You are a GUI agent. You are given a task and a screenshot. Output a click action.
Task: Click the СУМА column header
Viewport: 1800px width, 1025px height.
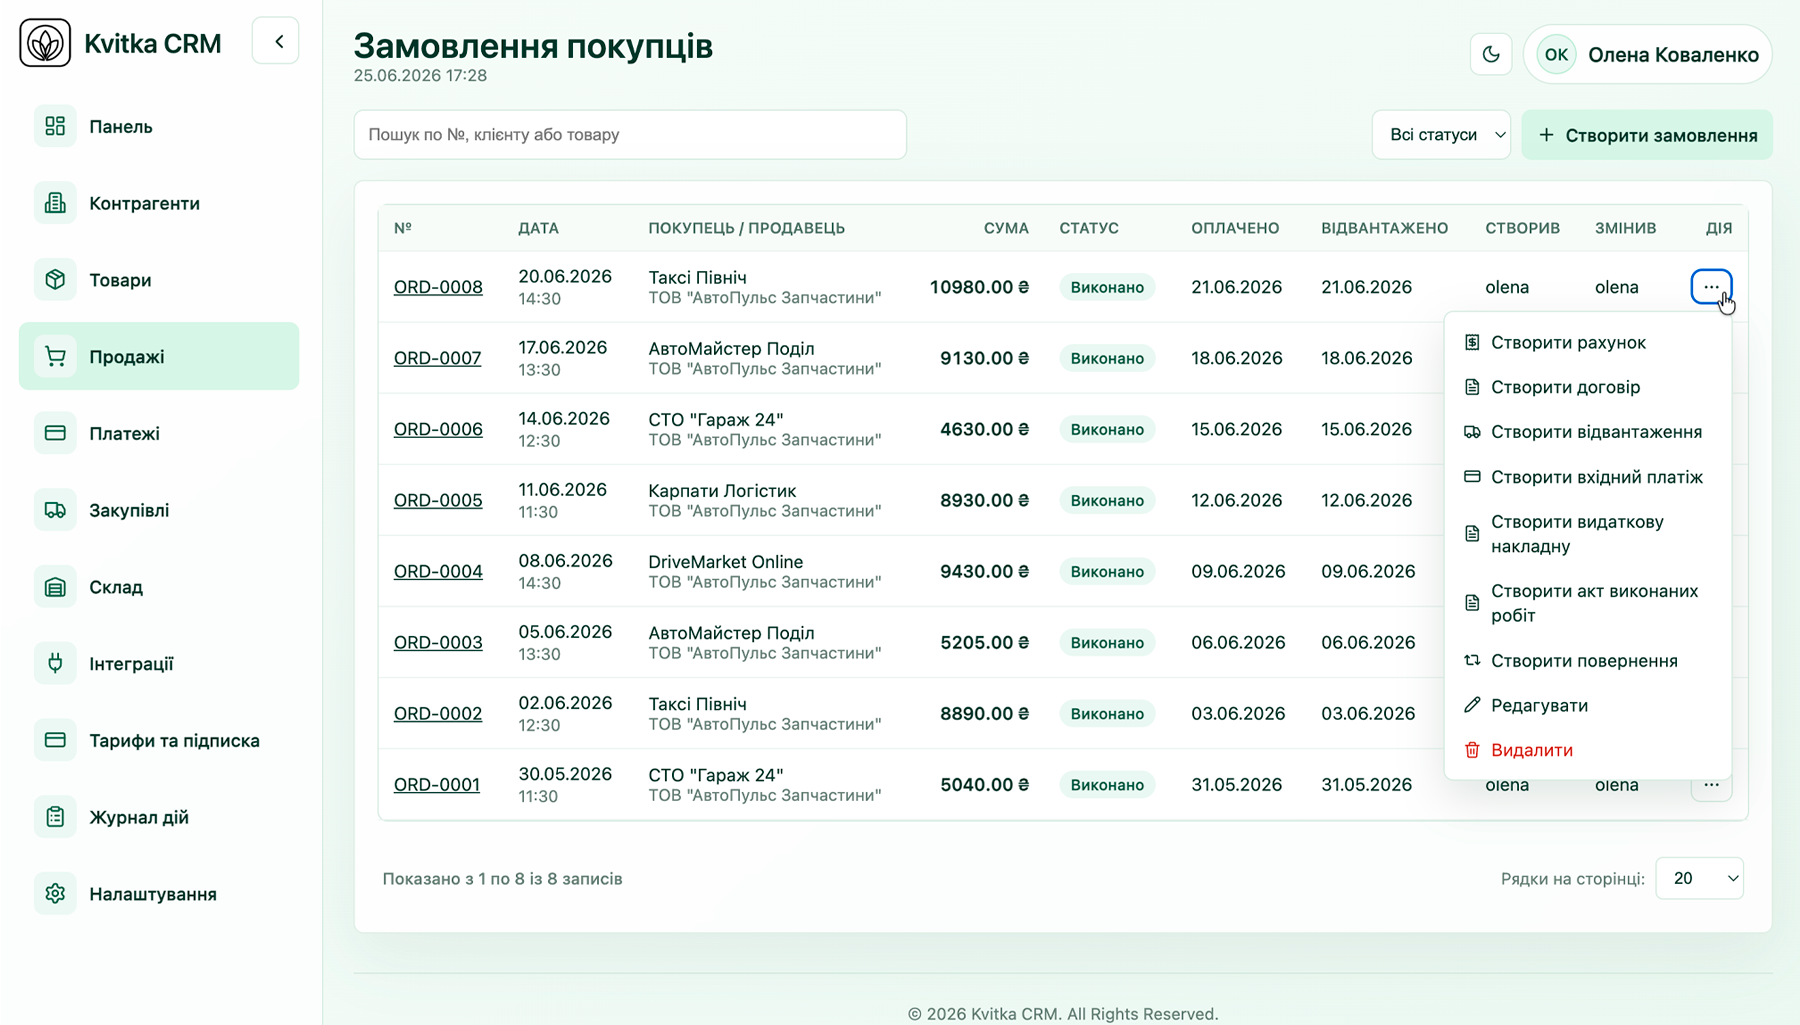[x=1006, y=228]
